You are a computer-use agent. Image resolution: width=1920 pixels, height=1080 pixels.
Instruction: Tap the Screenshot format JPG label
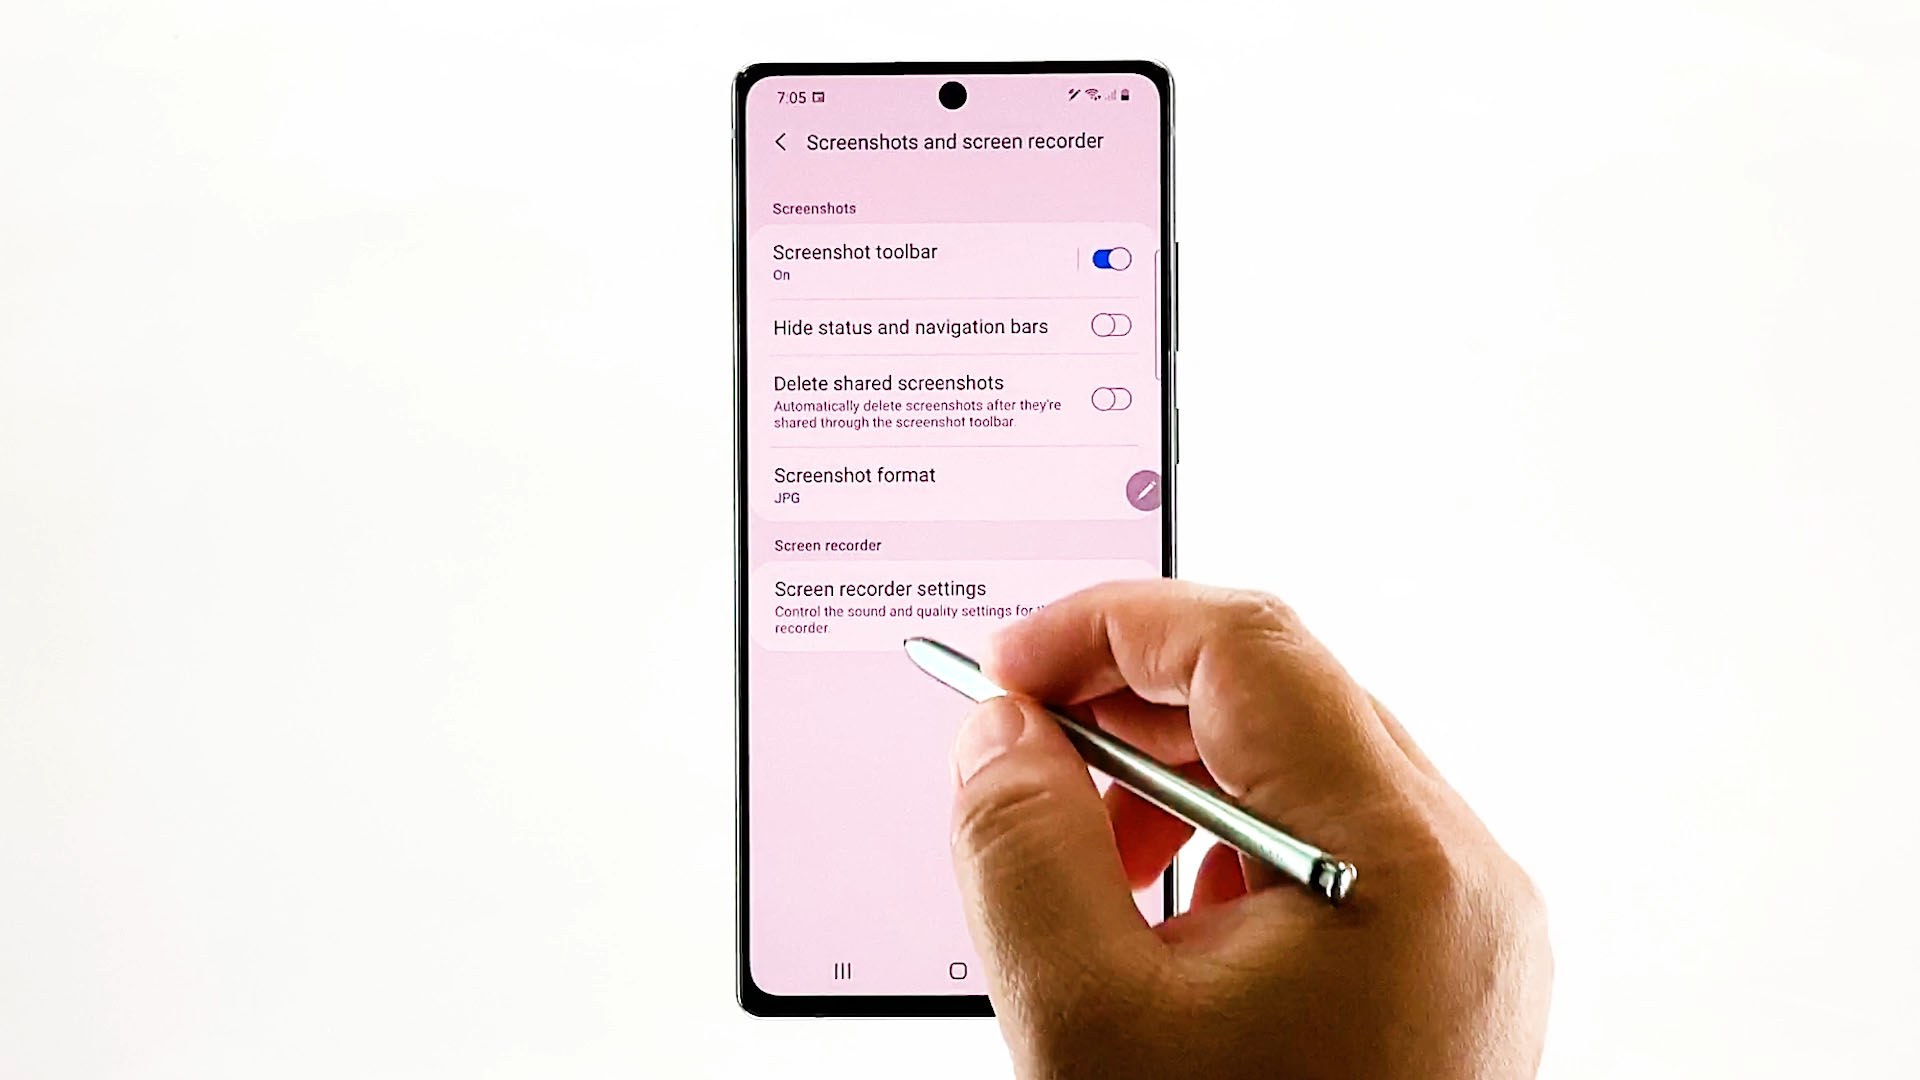(x=853, y=484)
